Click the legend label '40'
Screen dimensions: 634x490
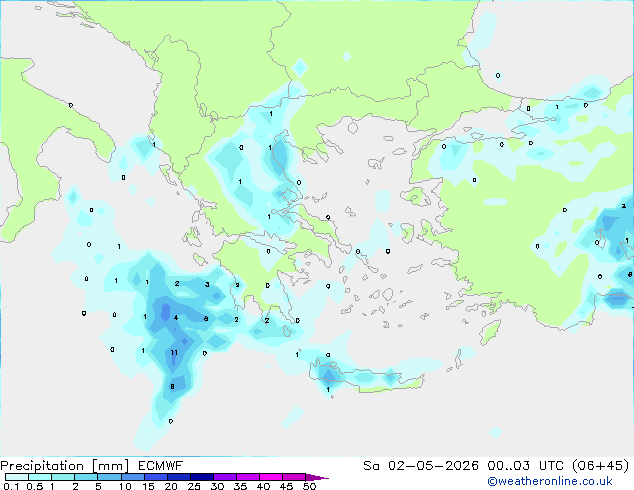(263, 486)
